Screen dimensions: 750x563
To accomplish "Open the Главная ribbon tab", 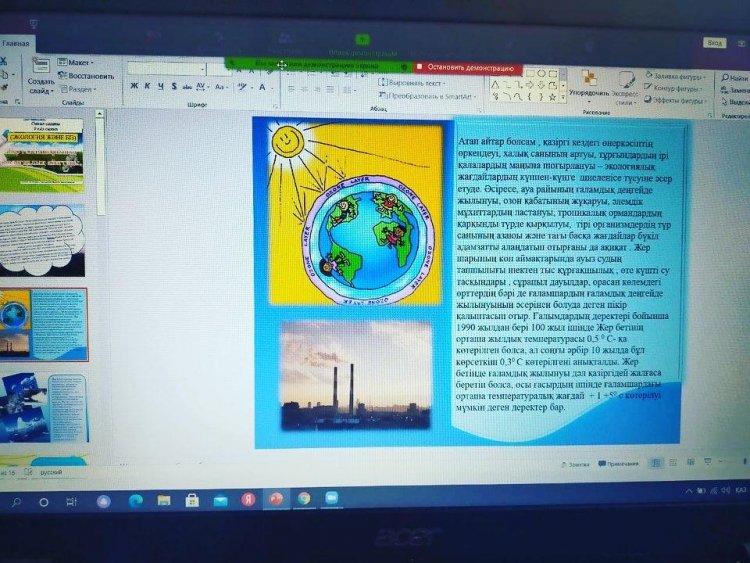I will [x=17, y=45].
